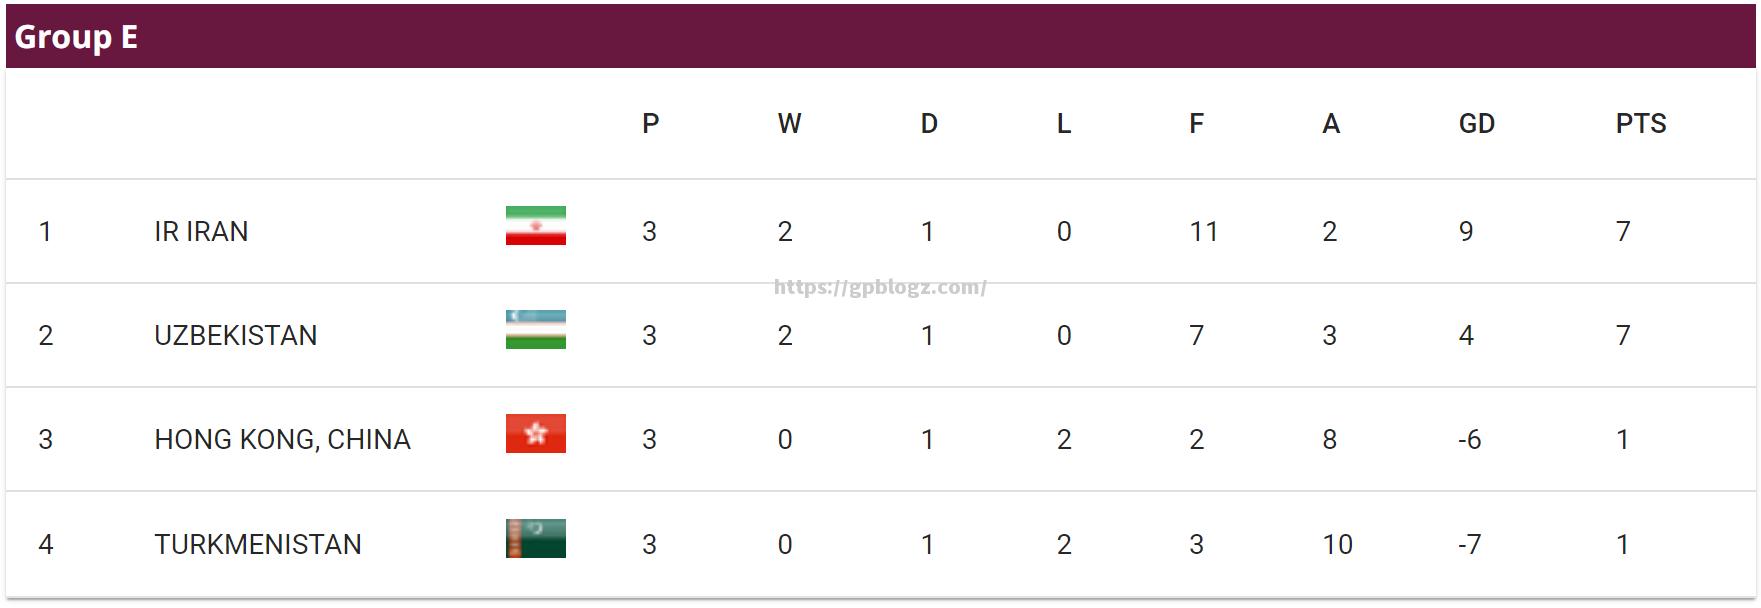Click the W column header
The image size is (1761, 608).
tap(789, 124)
